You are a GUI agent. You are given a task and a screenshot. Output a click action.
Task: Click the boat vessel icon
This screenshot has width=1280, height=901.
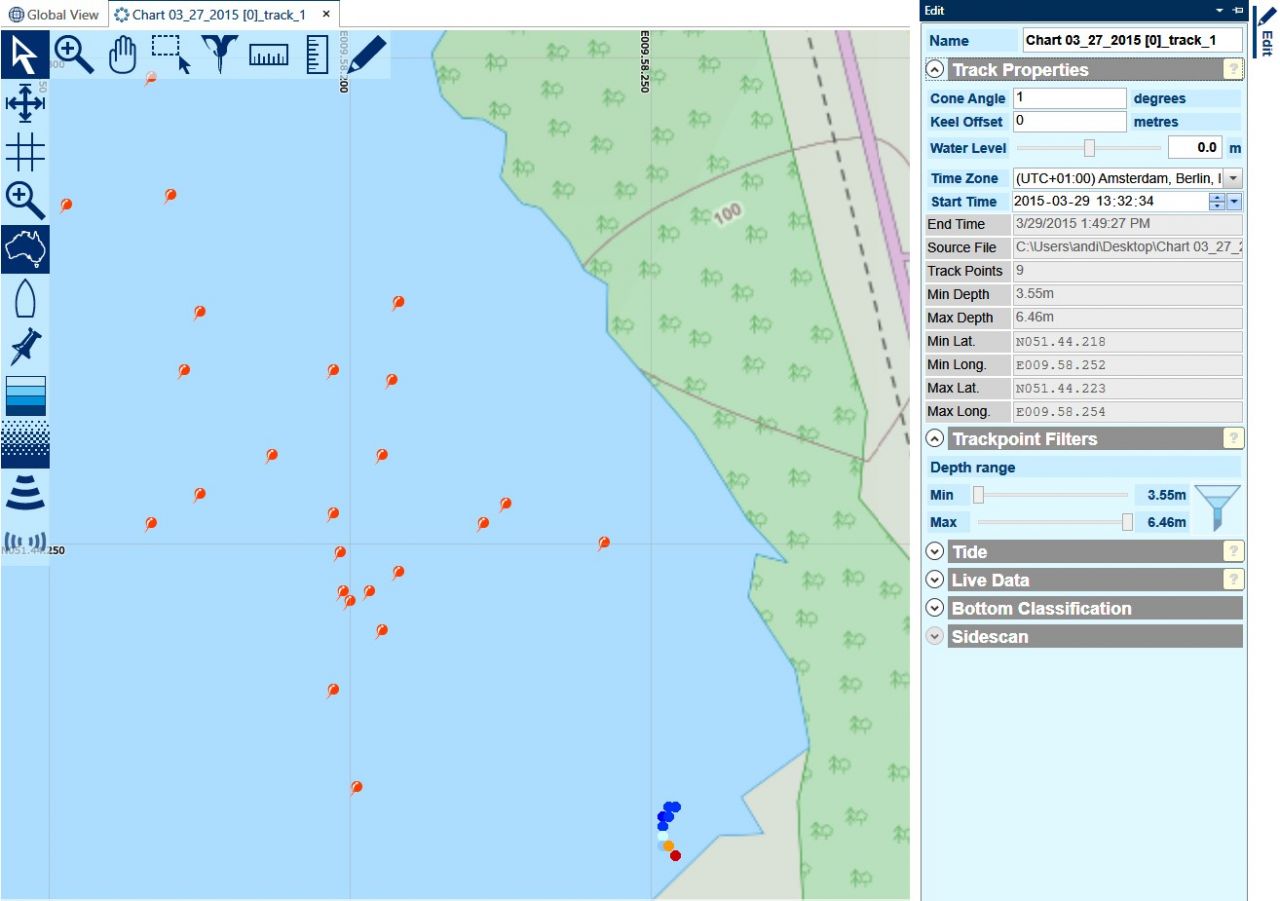tap(25, 299)
